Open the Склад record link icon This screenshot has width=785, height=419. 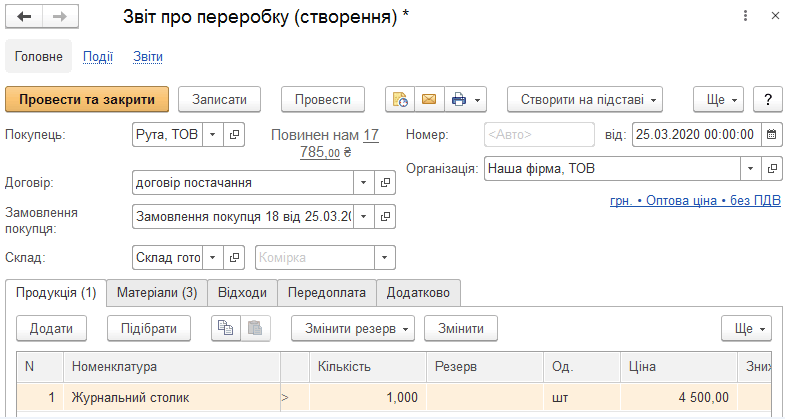pos(234,258)
